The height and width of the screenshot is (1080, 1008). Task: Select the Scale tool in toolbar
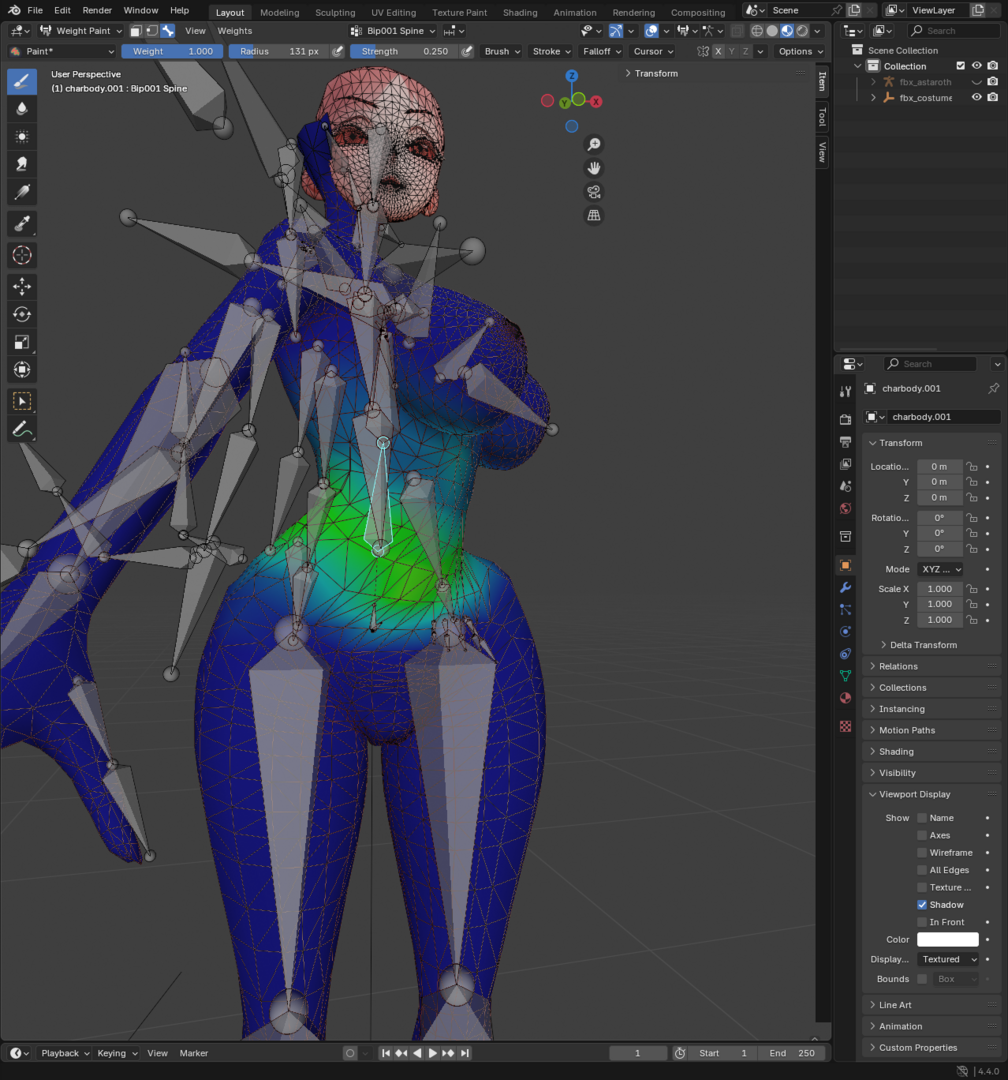pyautogui.click(x=22, y=342)
